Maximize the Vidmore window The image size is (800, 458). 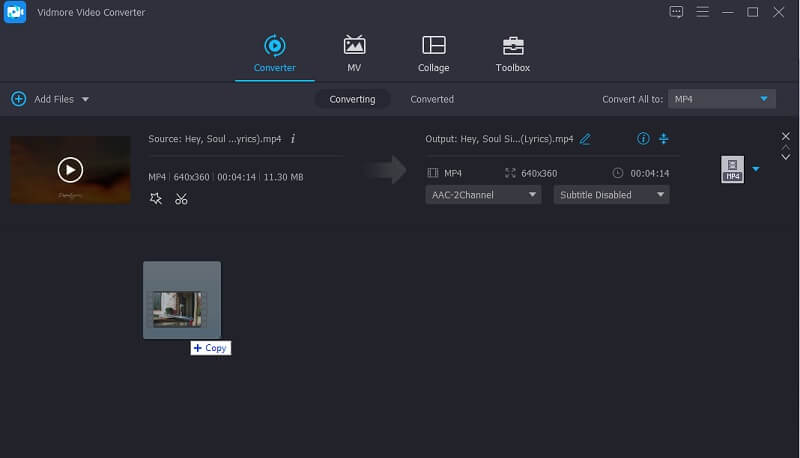(x=753, y=12)
